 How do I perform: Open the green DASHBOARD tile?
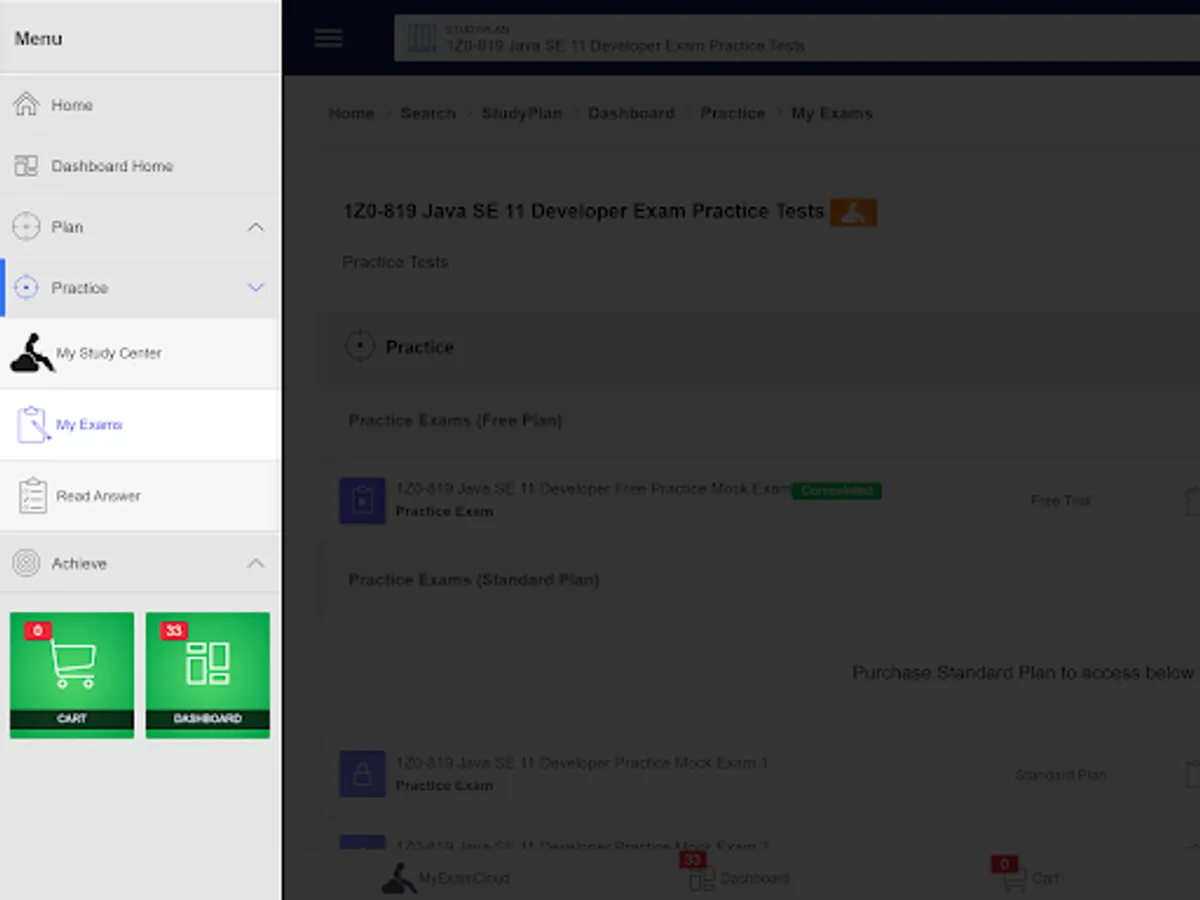coord(208,675)
